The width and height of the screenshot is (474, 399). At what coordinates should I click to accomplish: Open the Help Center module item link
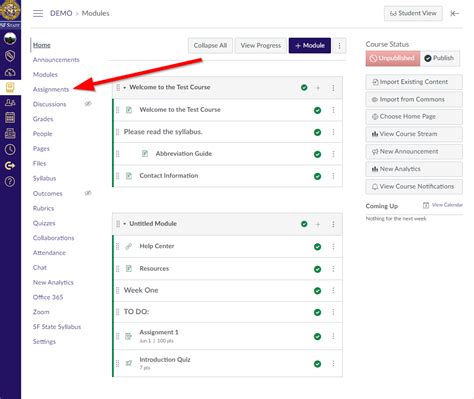(157, 246)
